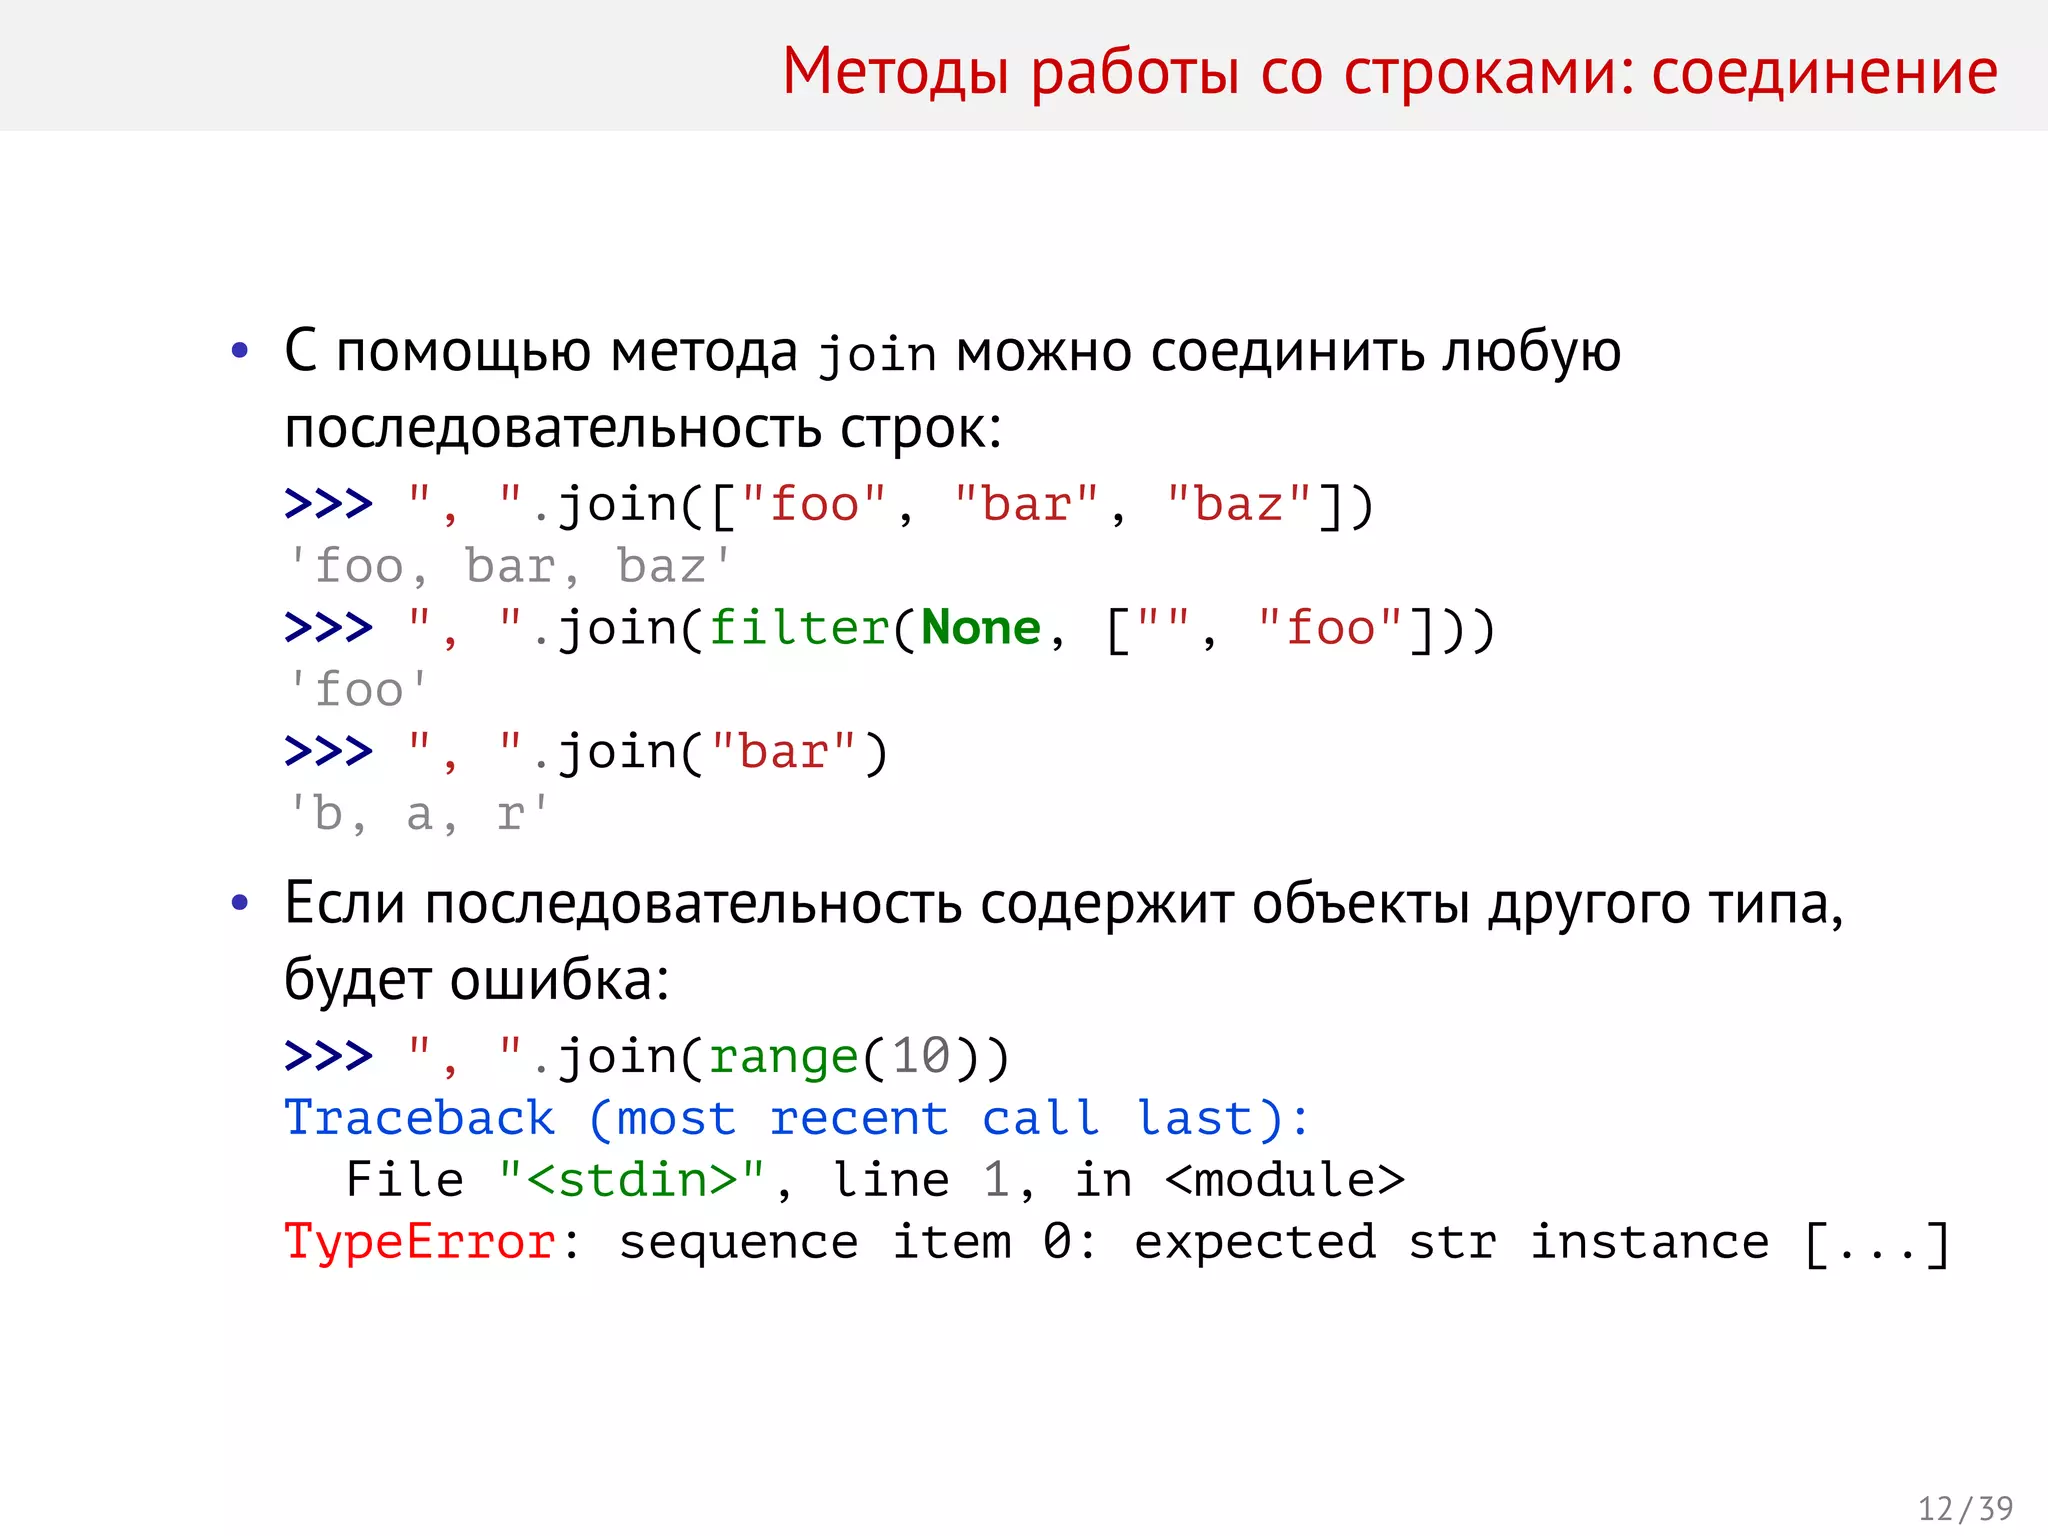Click the "<stdin>" string in the File line
2048x1536 pixels.
coord(632,1181)
